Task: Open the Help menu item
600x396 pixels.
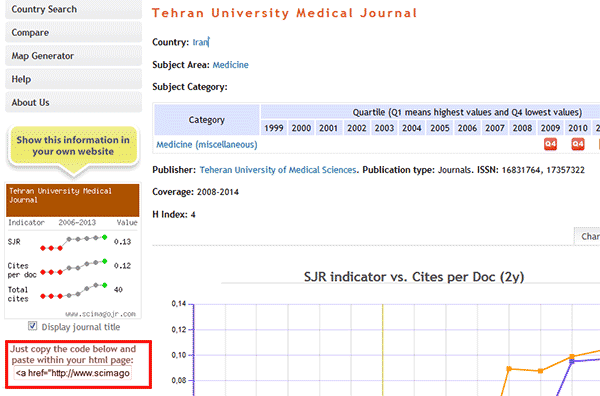Action: [x=73, y=79]
